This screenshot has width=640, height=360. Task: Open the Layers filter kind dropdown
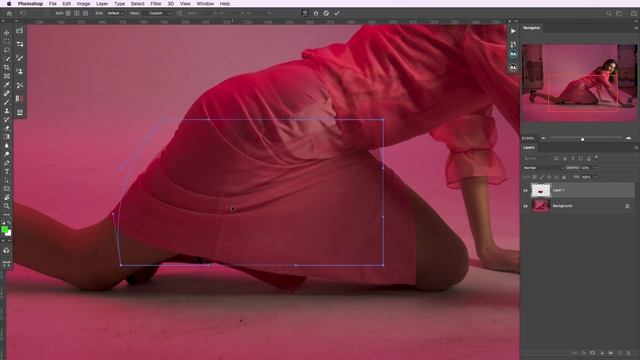click(x=538, y=158)
